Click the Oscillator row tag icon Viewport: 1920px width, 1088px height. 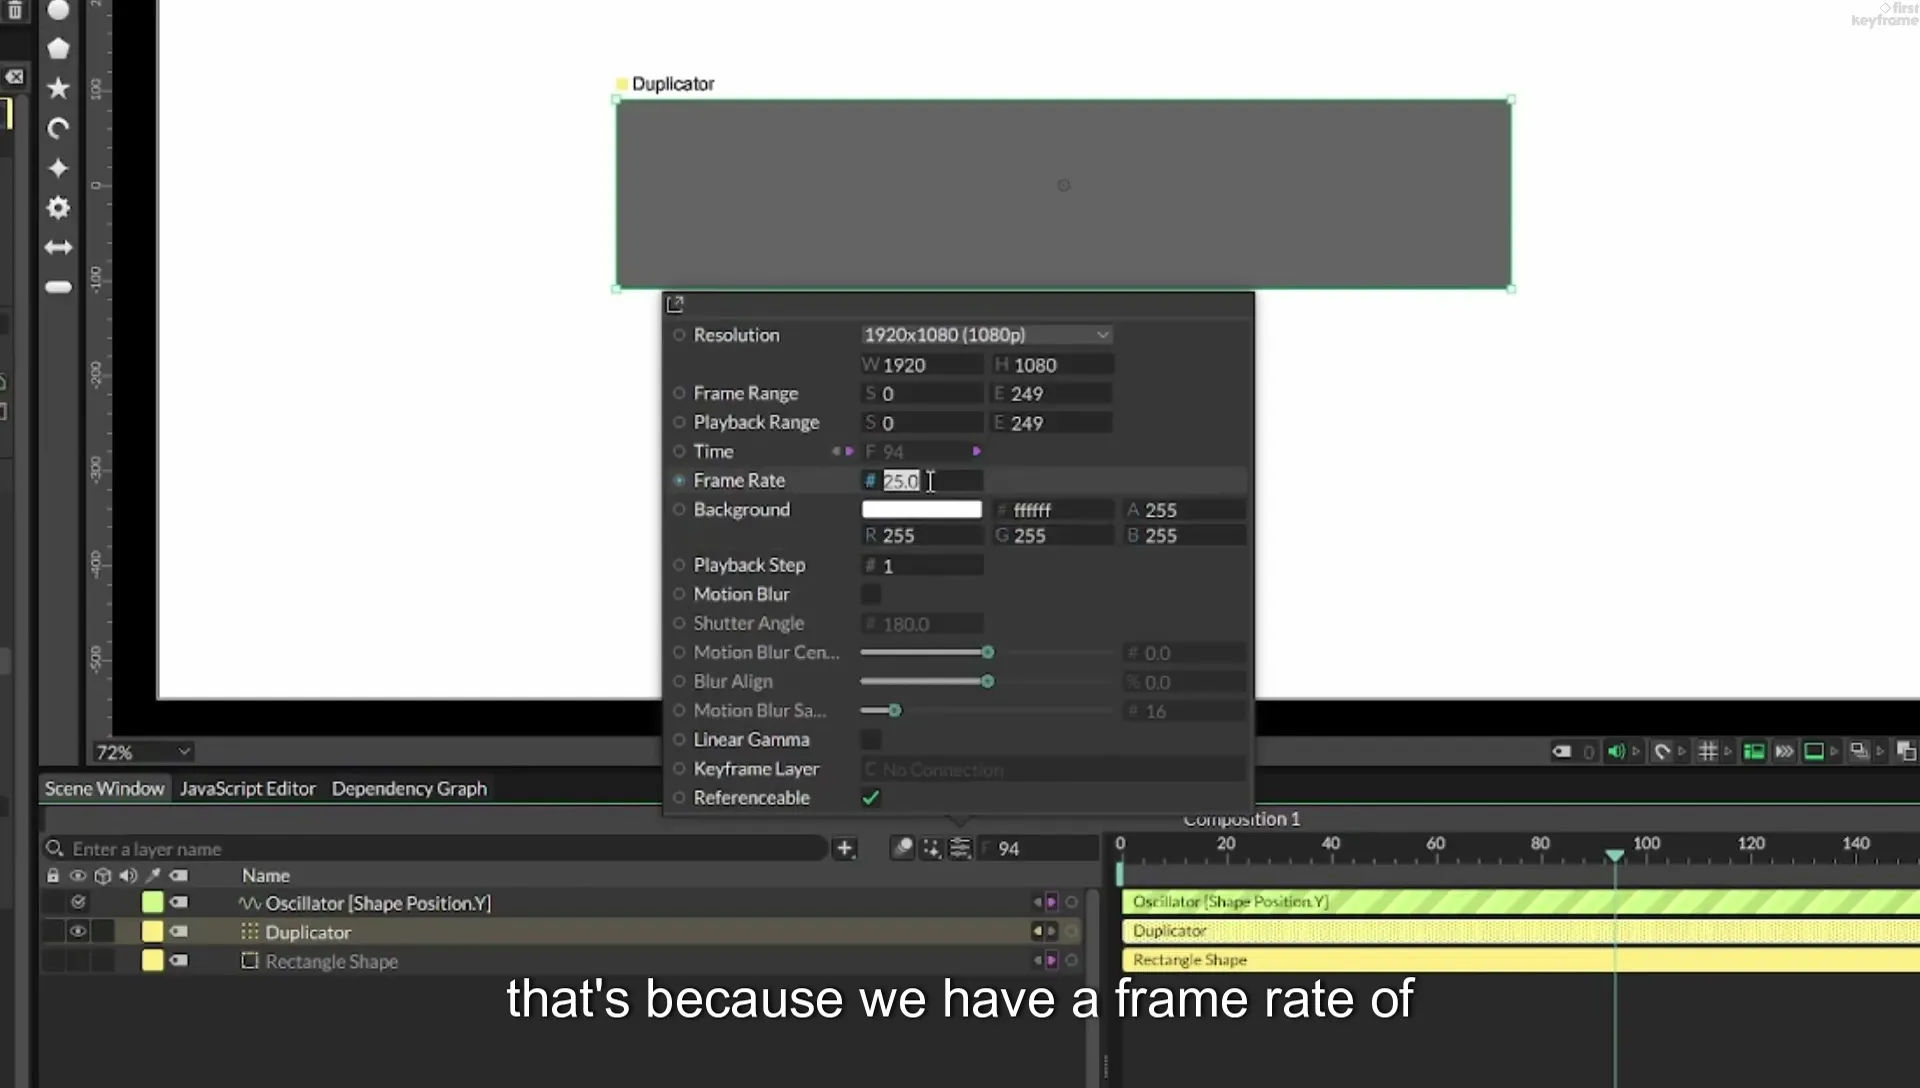pos(179,903)
